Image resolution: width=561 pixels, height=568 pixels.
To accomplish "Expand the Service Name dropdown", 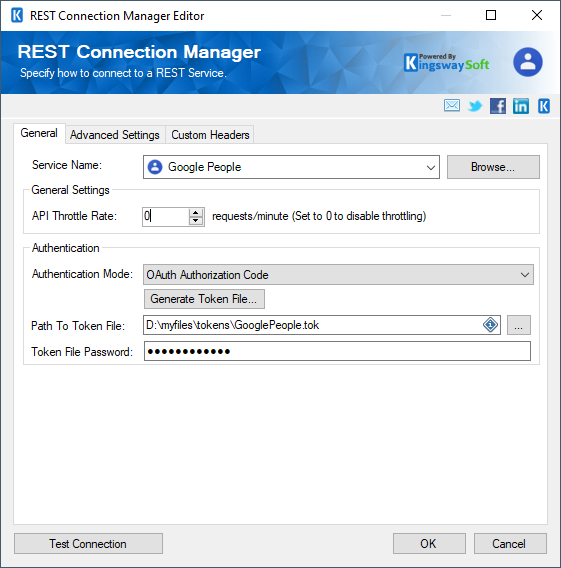I will [430, 167].
